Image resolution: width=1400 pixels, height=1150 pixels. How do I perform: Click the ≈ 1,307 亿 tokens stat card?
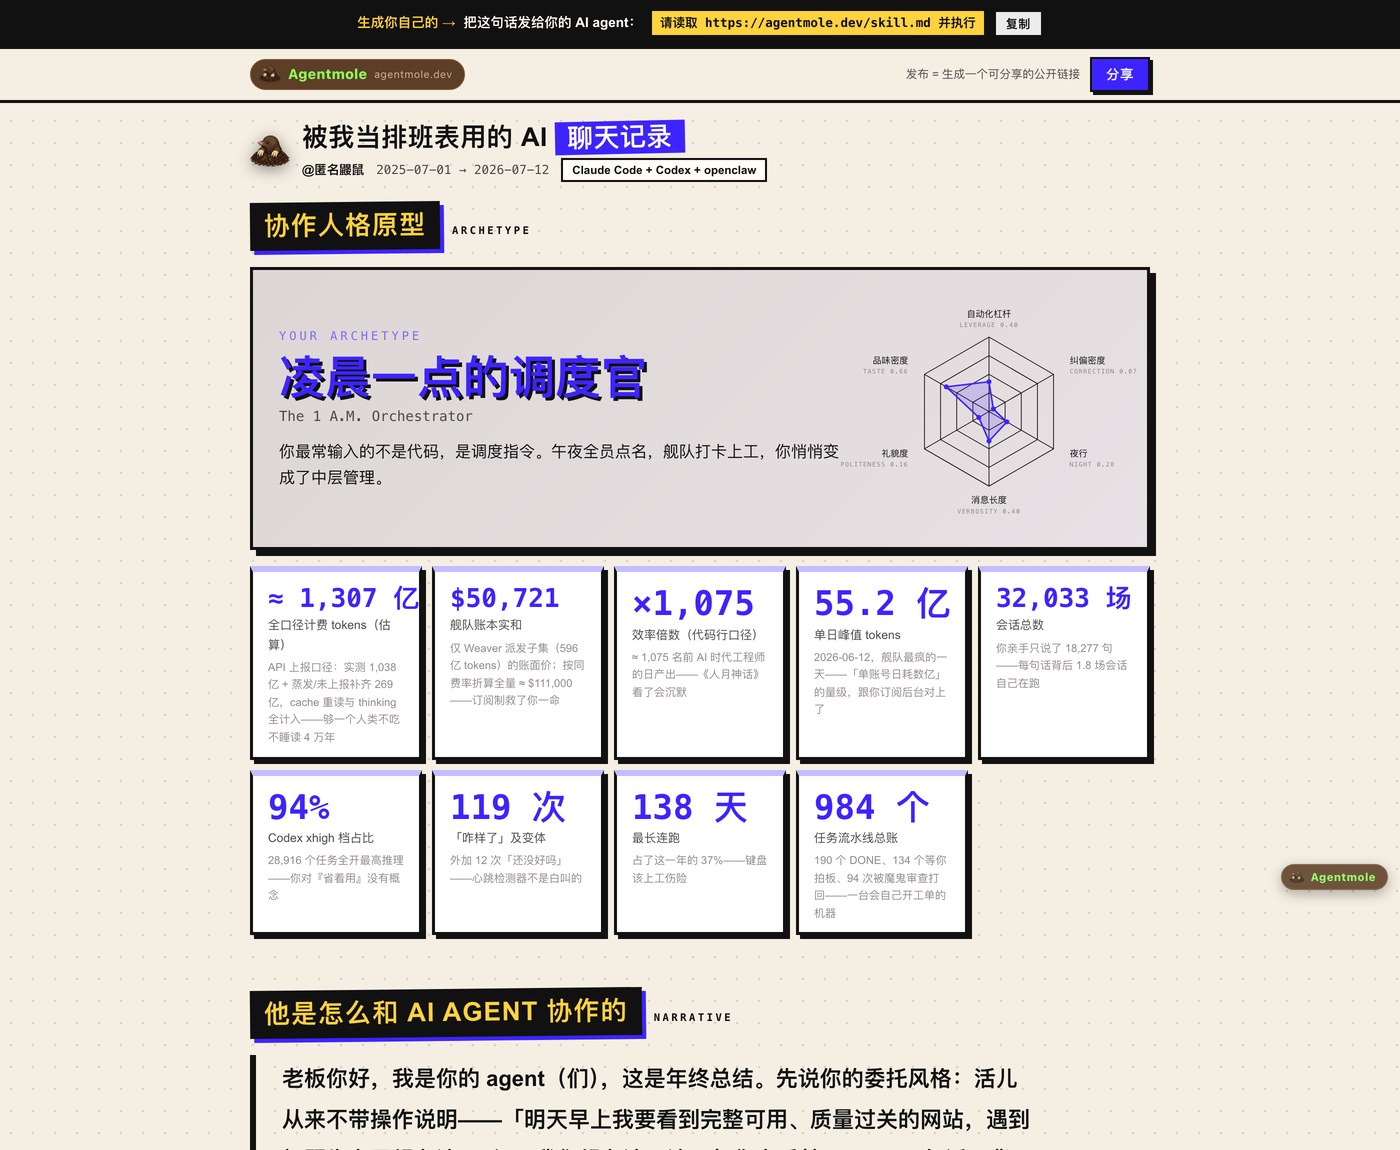337,662
